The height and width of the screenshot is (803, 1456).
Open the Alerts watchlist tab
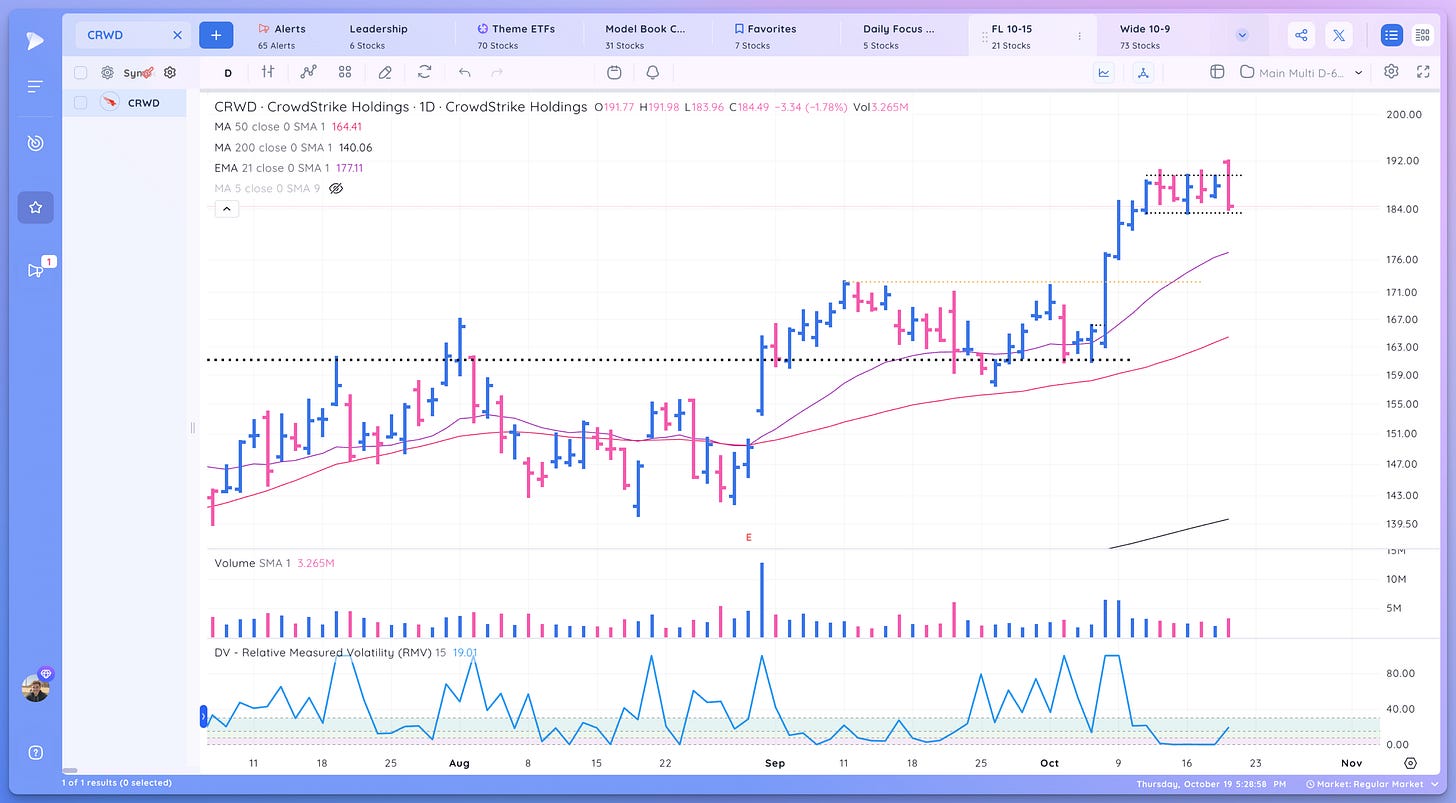pyautogui.click(x=282, y=36)
